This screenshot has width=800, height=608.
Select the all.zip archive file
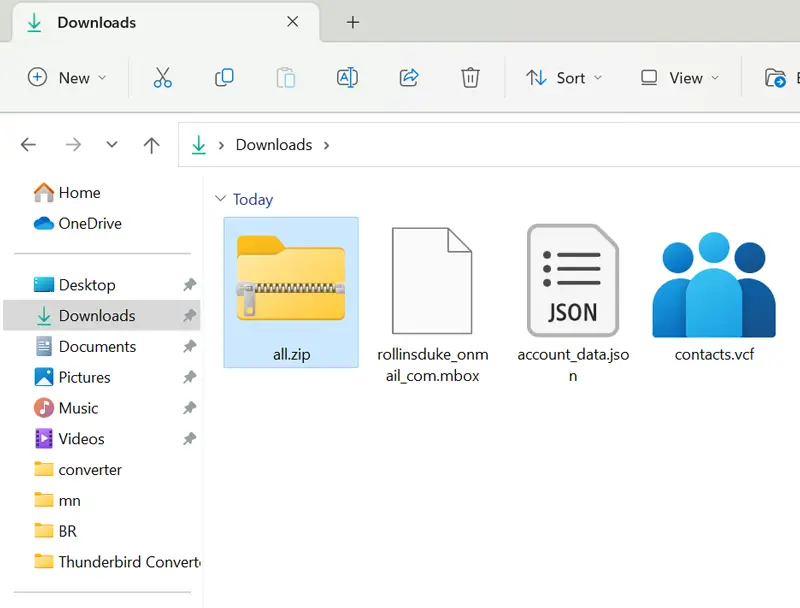[291, 290]
